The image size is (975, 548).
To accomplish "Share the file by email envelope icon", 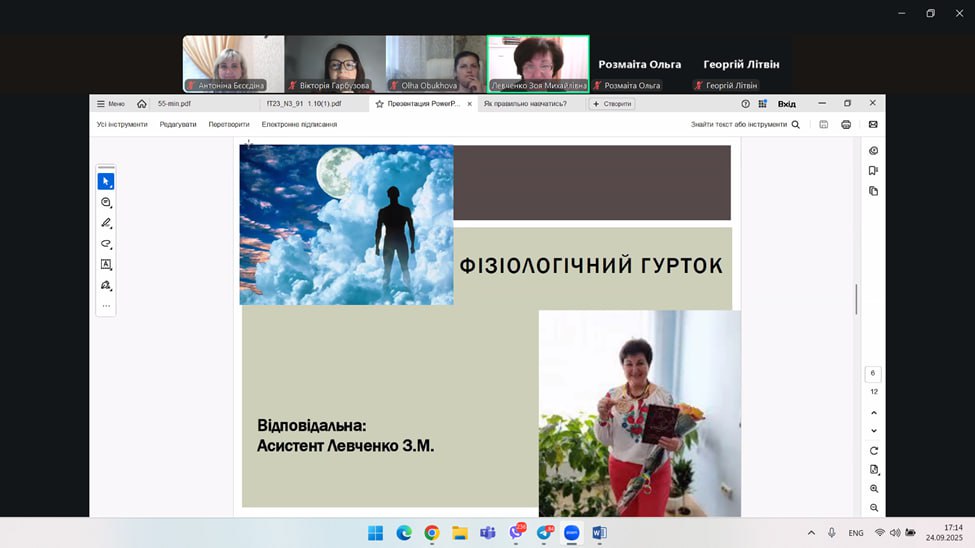I will (x=872, y=125).
